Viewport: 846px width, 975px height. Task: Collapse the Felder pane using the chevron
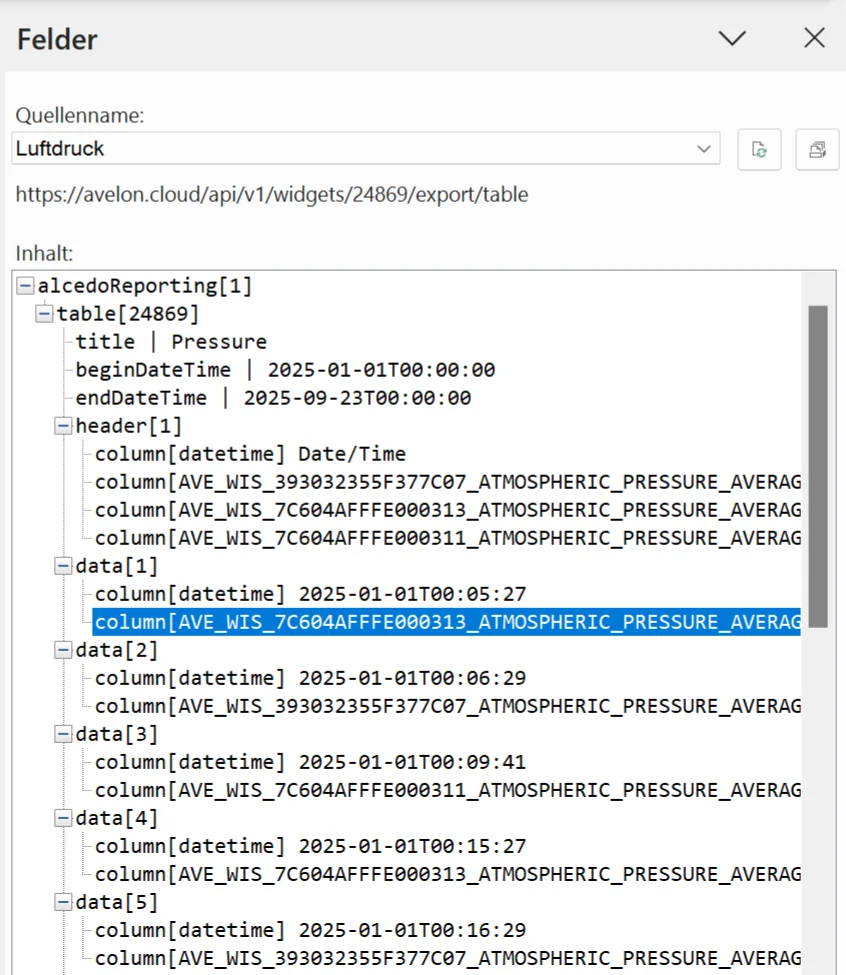point(732,38)
